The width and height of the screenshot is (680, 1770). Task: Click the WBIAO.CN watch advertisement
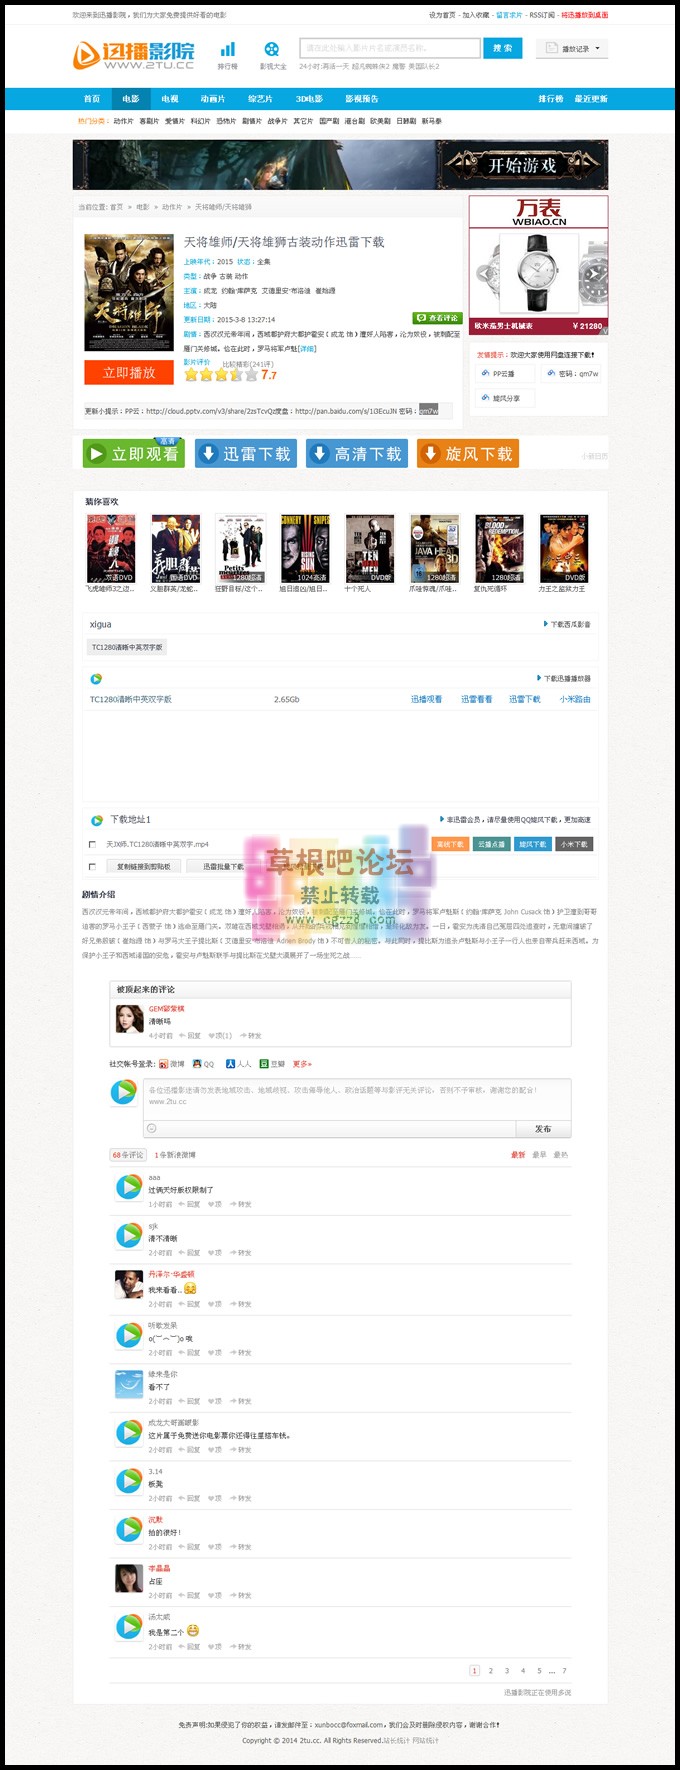(x=539, y=265)
